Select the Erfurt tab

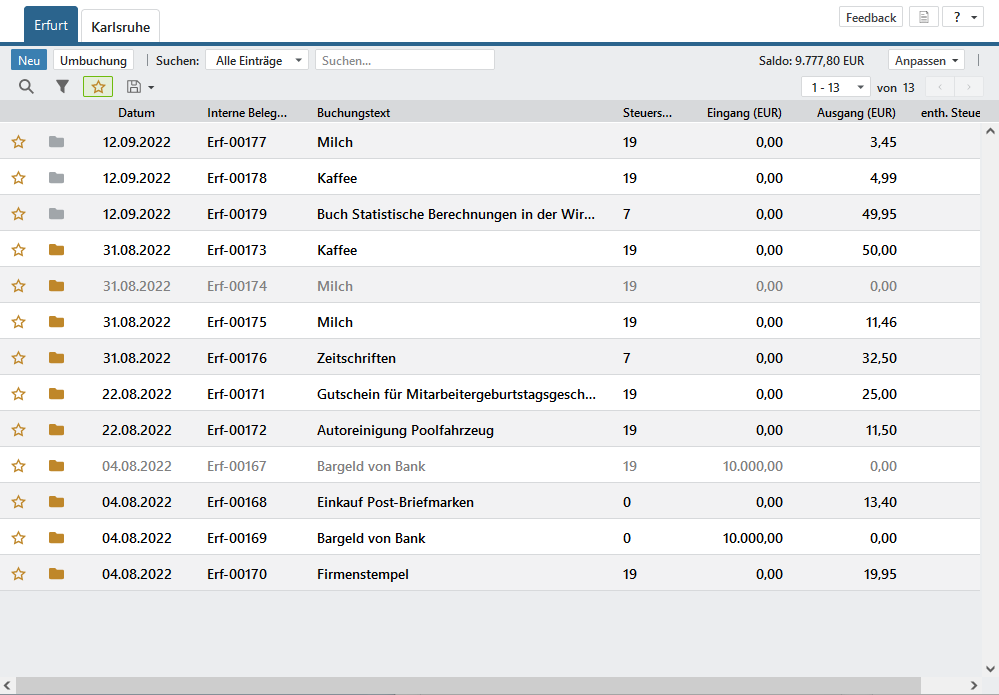[51, 25]
